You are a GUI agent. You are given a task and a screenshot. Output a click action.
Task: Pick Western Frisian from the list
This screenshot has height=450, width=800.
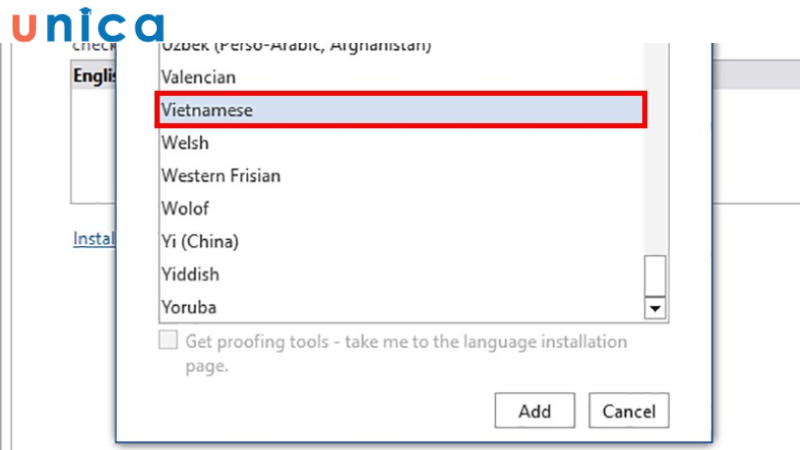point(221,176)
